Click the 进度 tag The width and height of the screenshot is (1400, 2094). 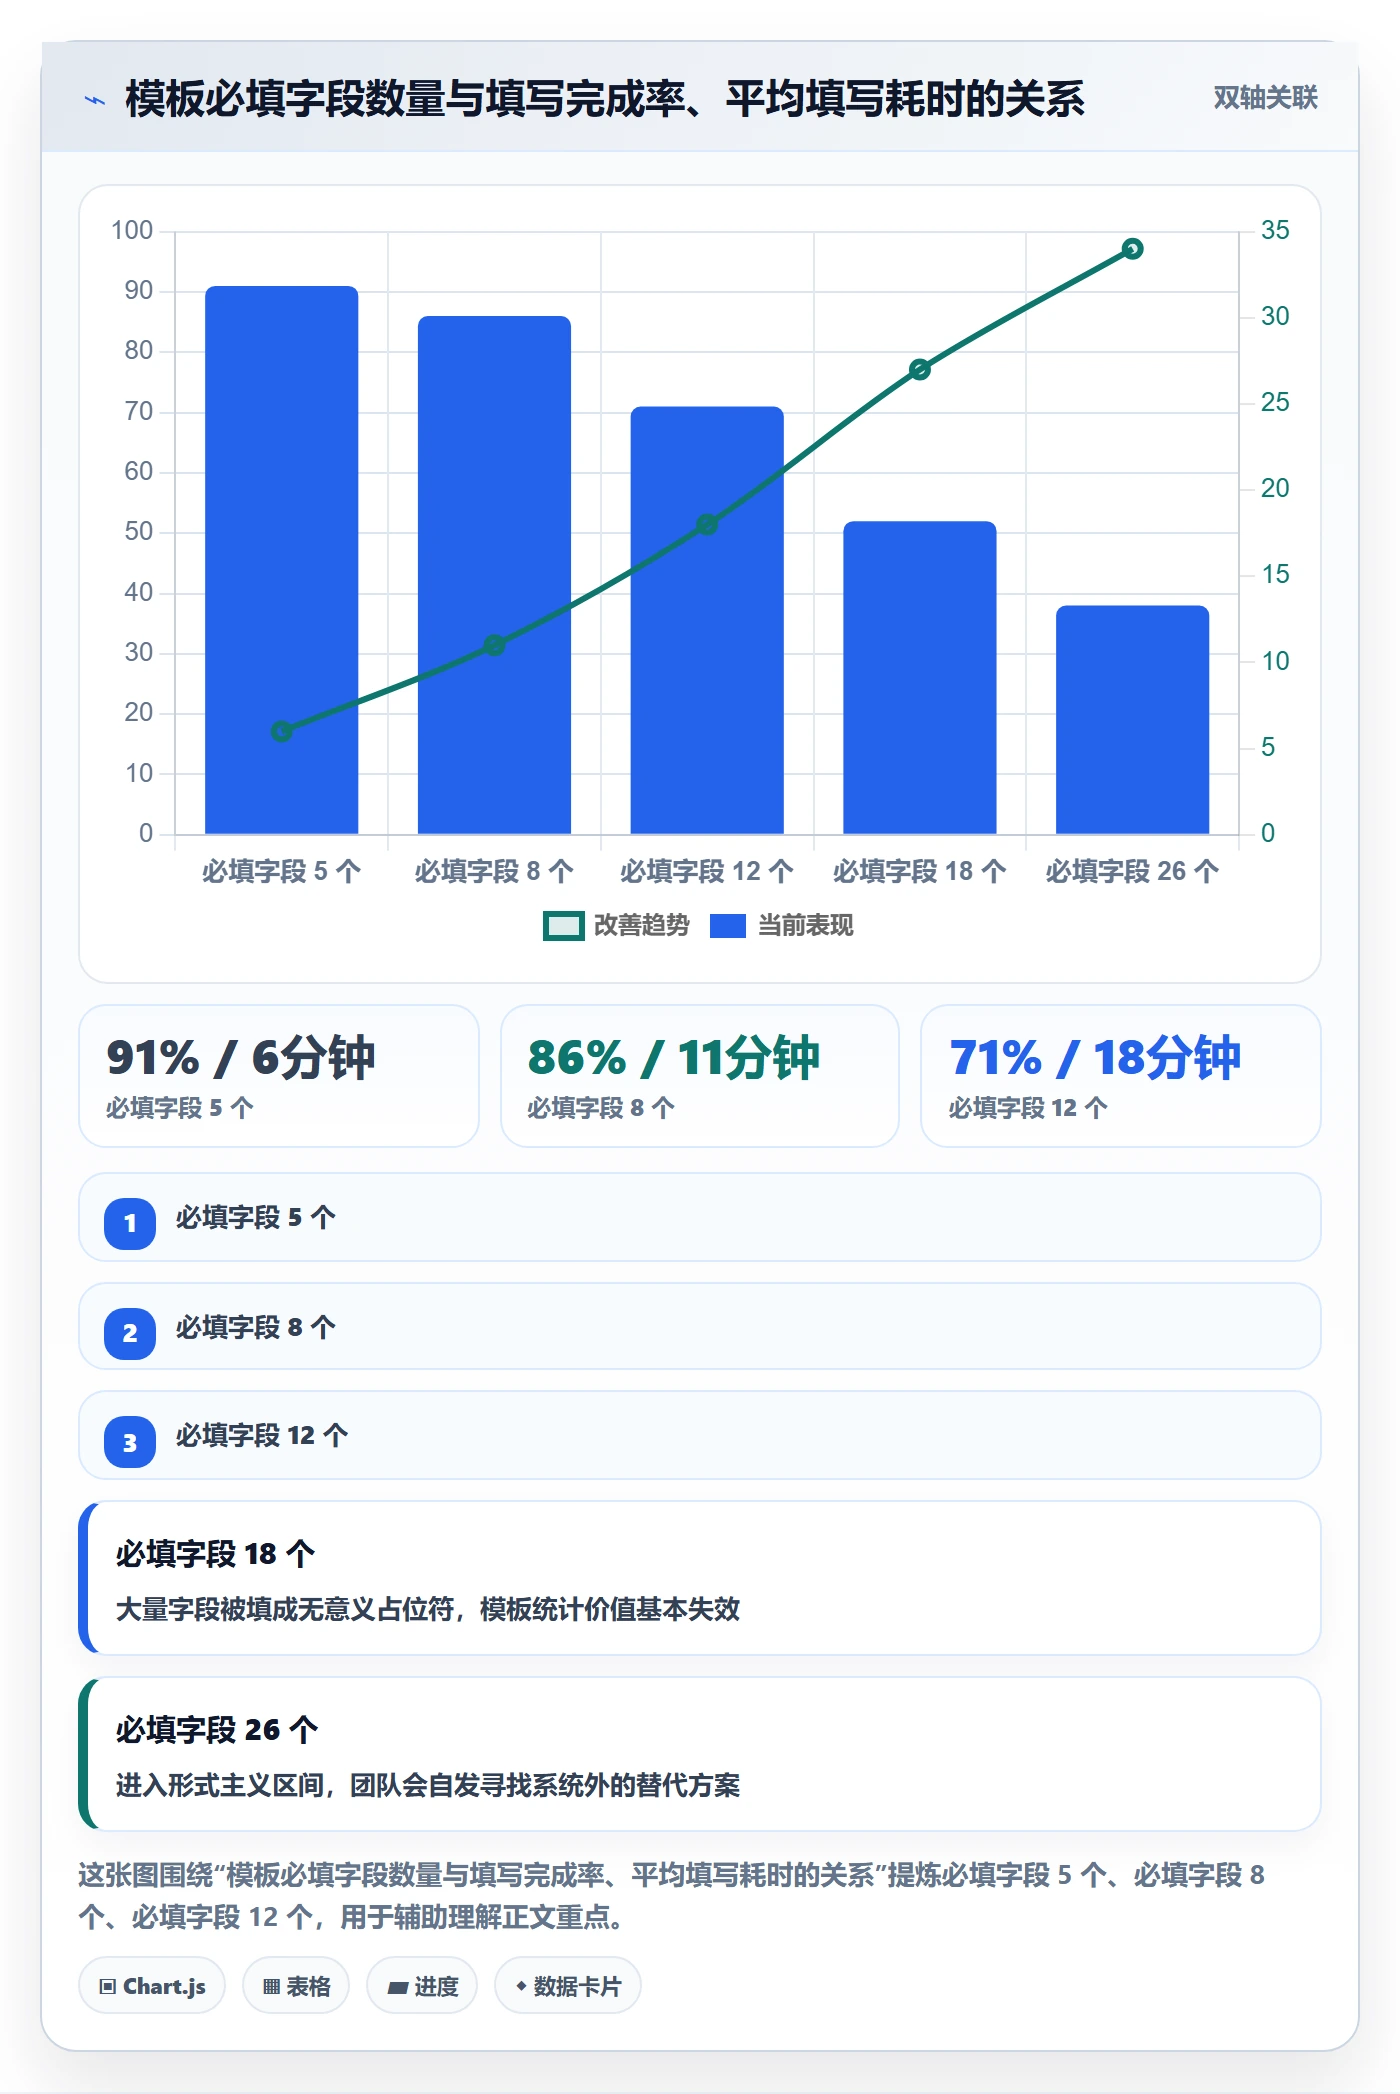[x=422, y=1986]
